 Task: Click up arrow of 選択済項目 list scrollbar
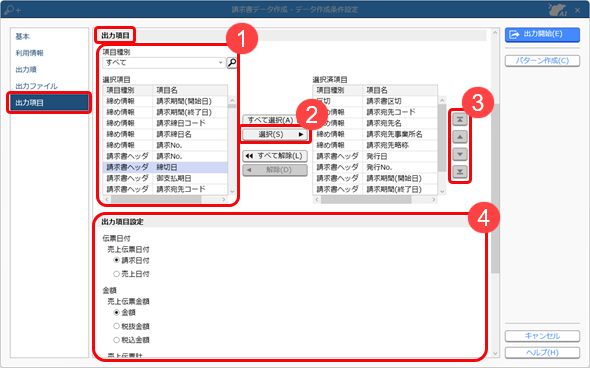tap(442, 100)
